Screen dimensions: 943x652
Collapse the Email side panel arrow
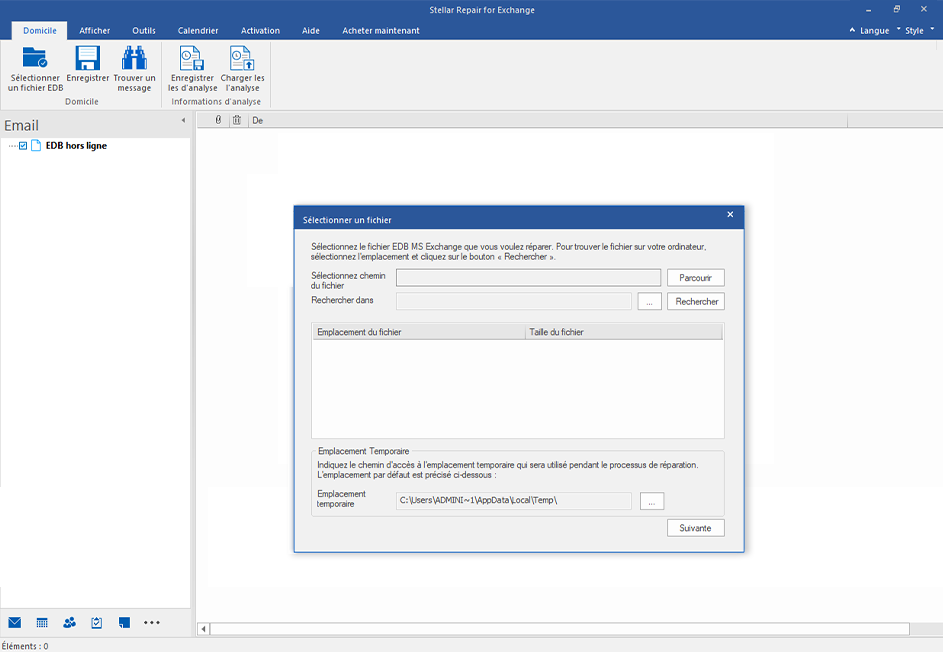(x=183, y=120)
